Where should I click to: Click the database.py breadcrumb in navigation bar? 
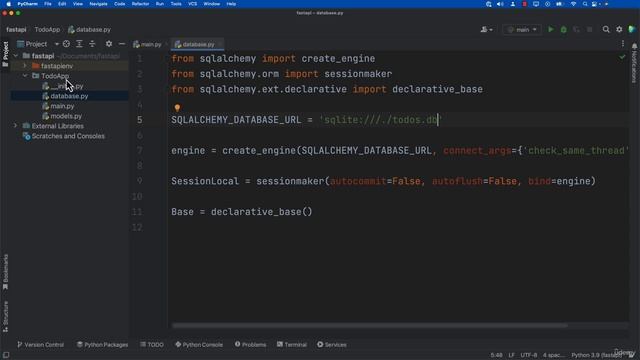[x=89, y=29]
